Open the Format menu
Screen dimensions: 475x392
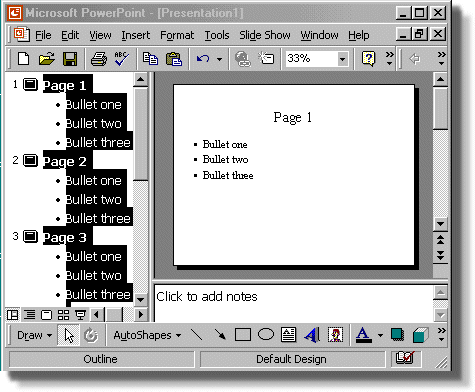[x=177, y=35]
